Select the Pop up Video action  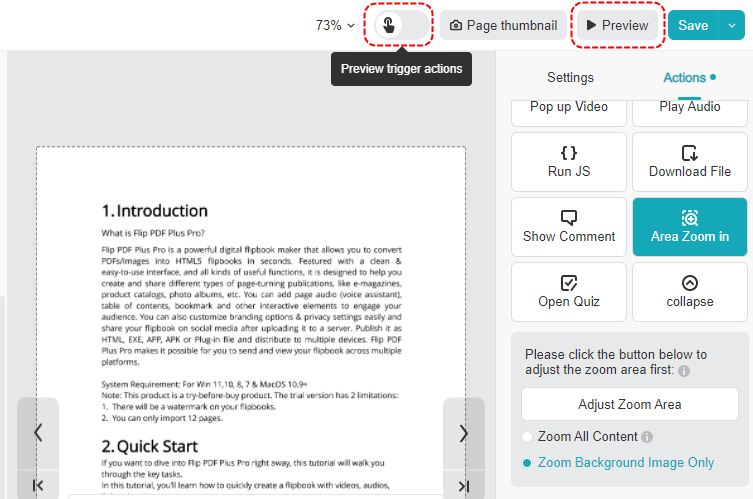tap(569, 112)
